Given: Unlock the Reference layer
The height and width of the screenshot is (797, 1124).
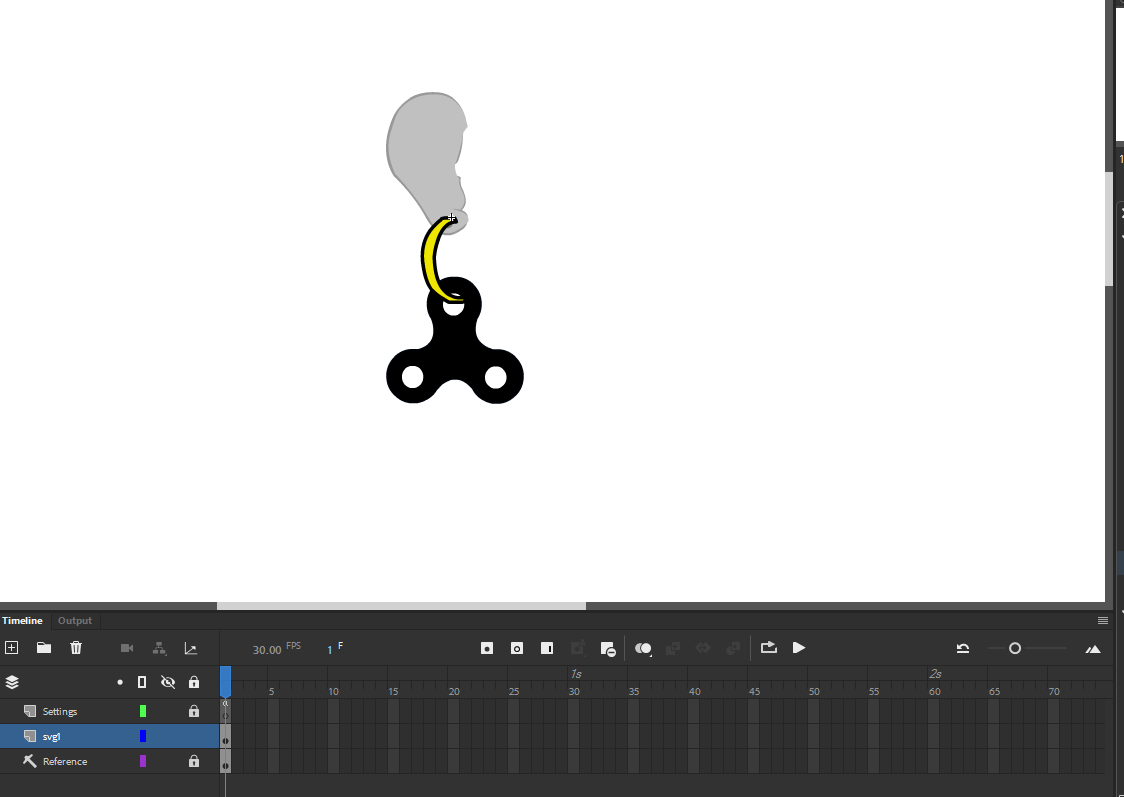Looking at the screenshot, I should click(x=194, y=762).
